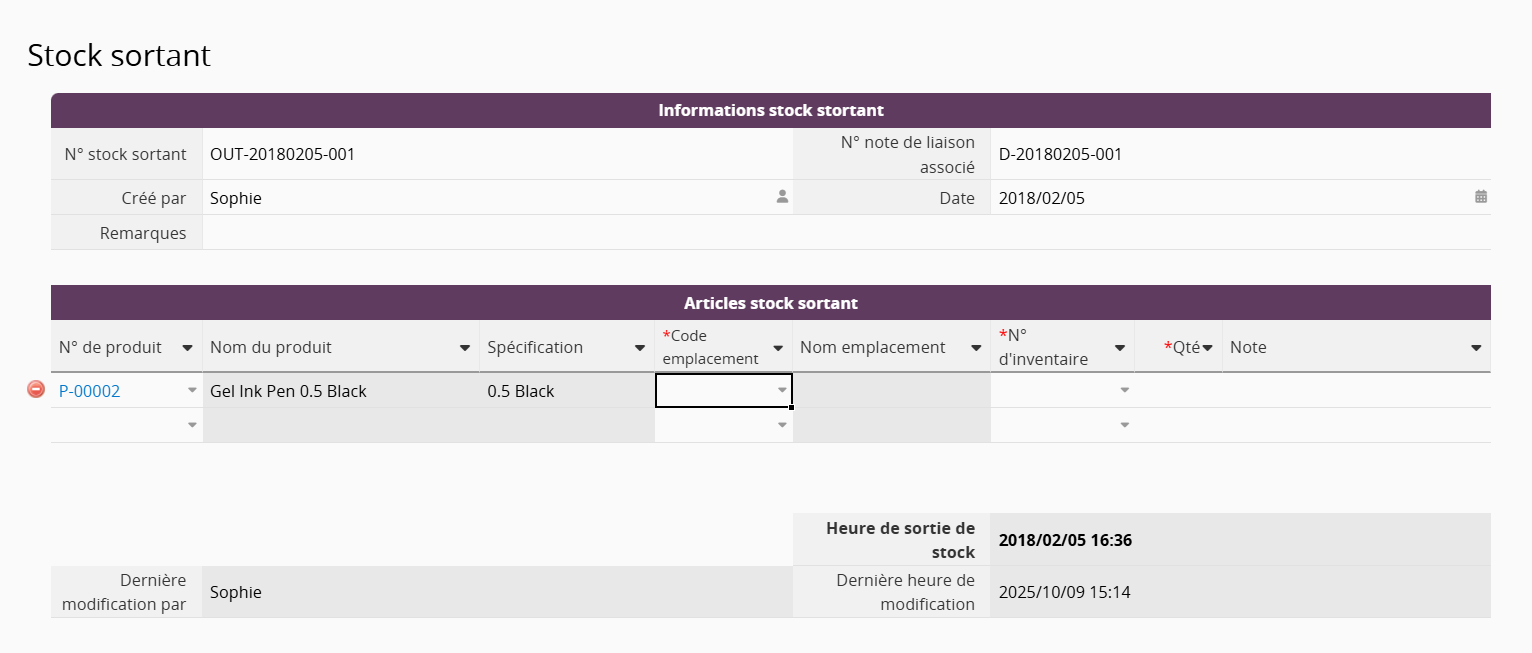Select the D-20180205-001 associated note field
1532x653 pixels.
click(1060, 154)
